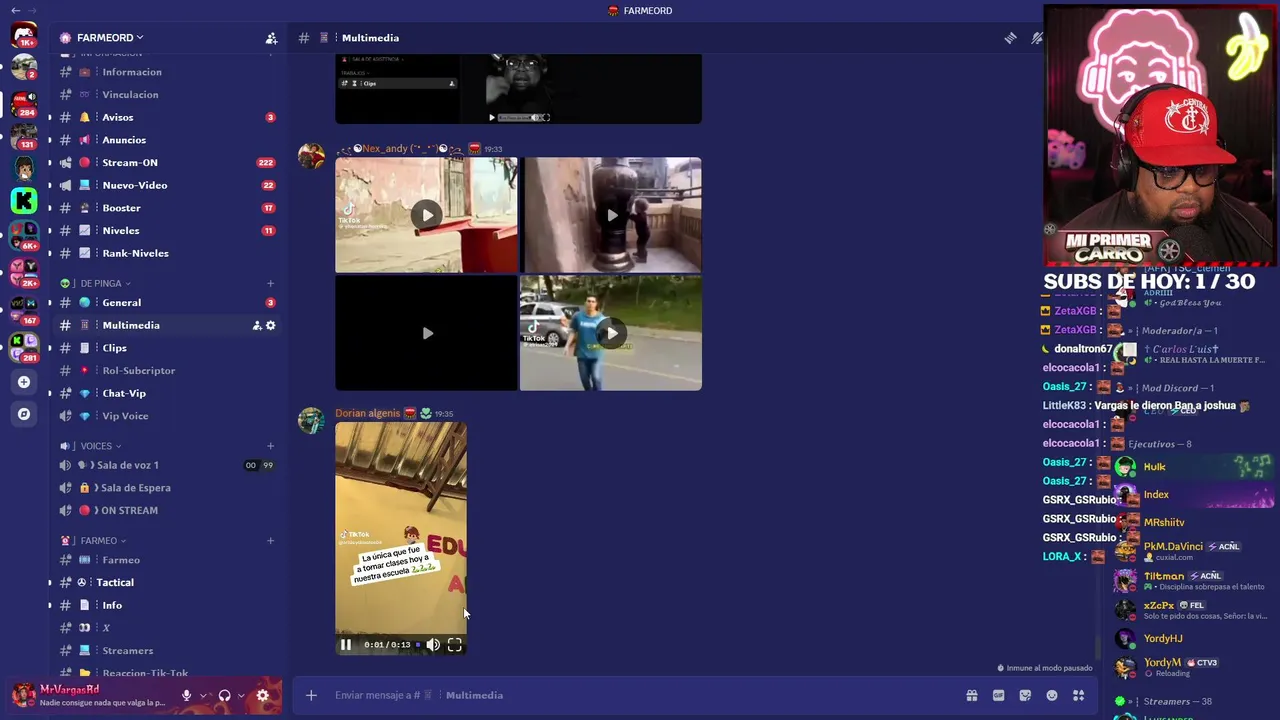Go back using the back arrow
The image size is (1280, 720).
(15, 10)
